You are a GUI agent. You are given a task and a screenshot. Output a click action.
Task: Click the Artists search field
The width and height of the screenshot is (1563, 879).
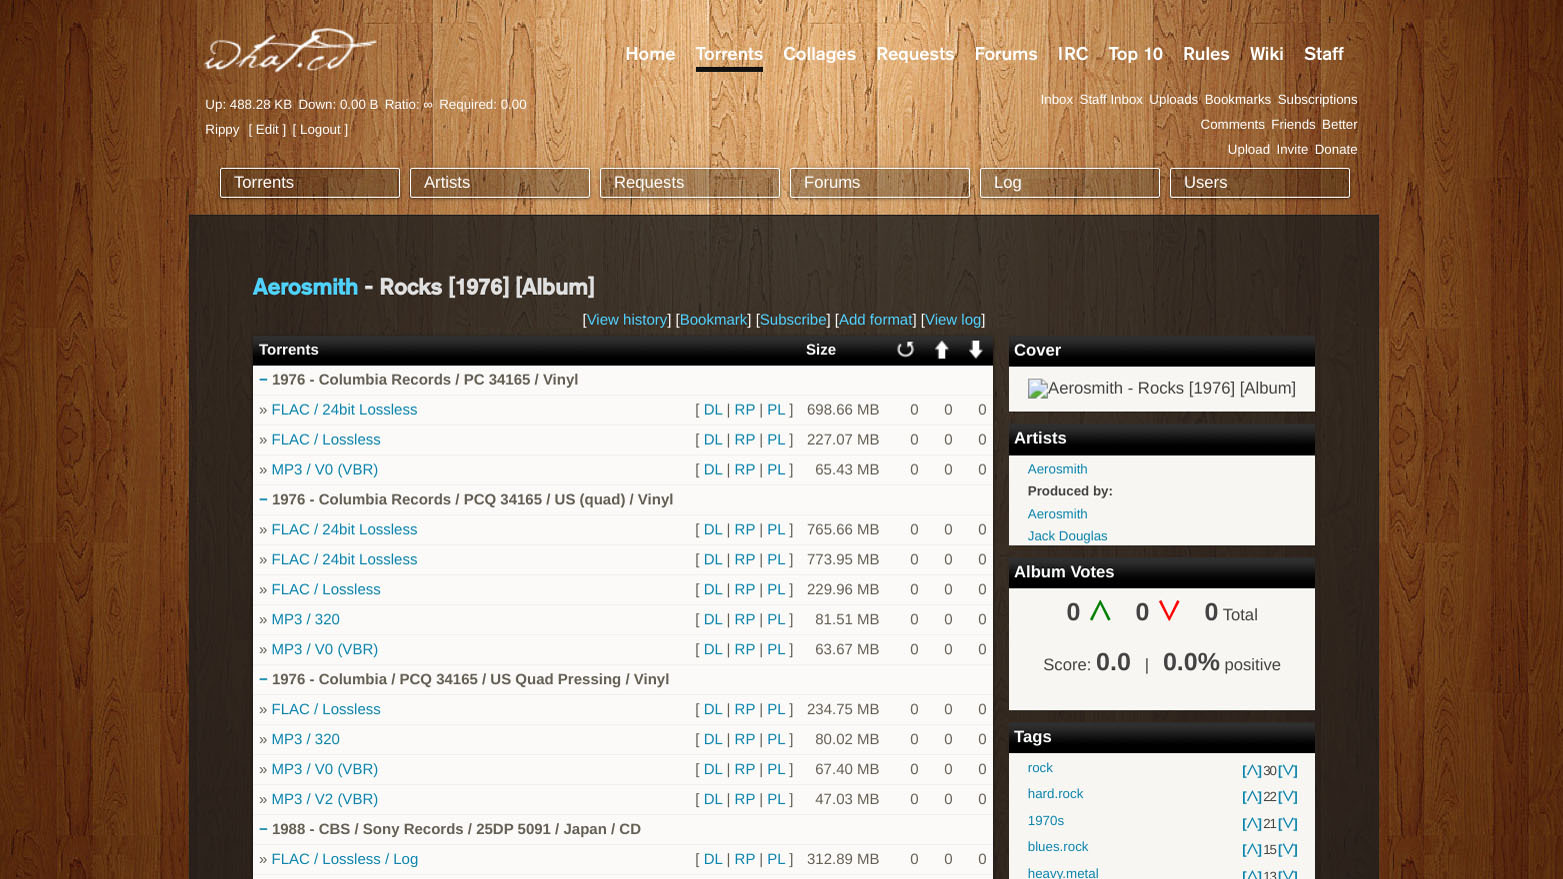tap(500, 183)
